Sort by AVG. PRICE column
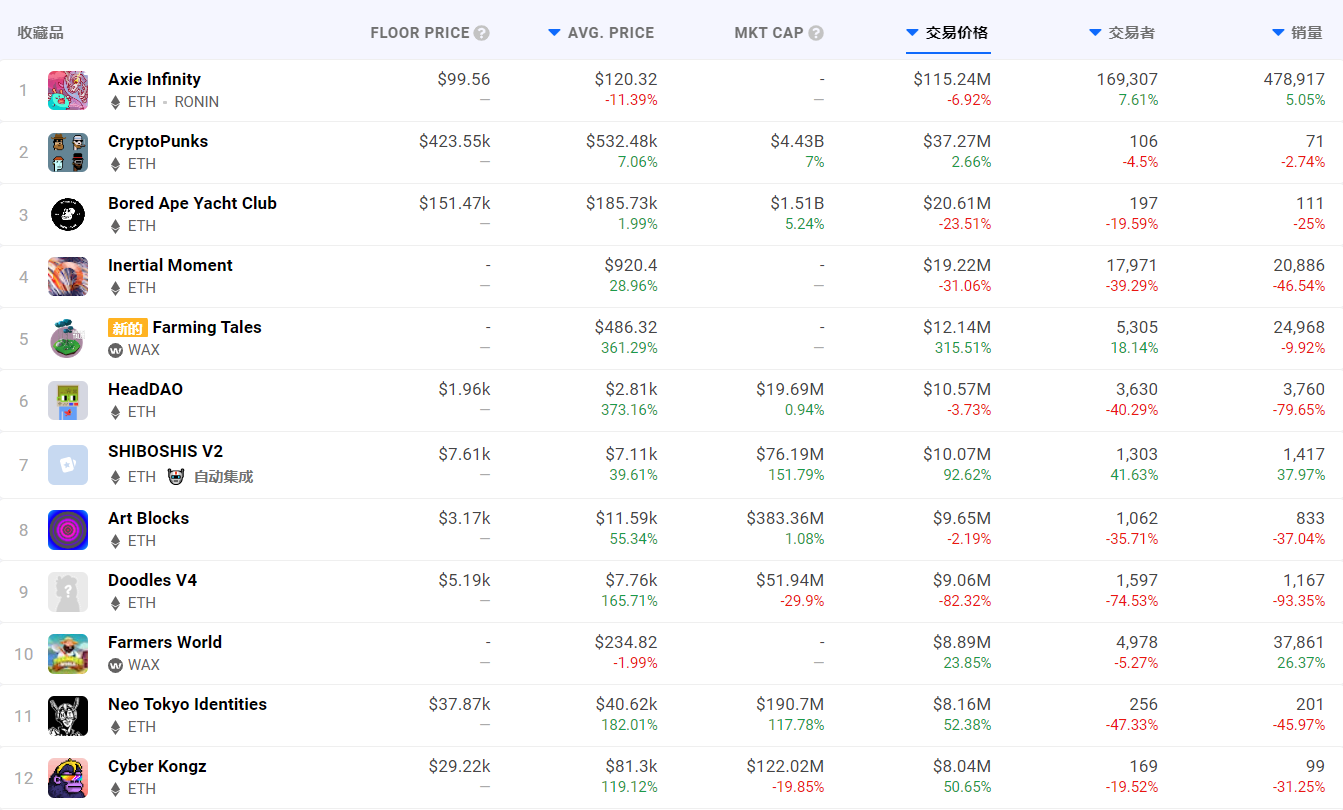 coord(601,33)
